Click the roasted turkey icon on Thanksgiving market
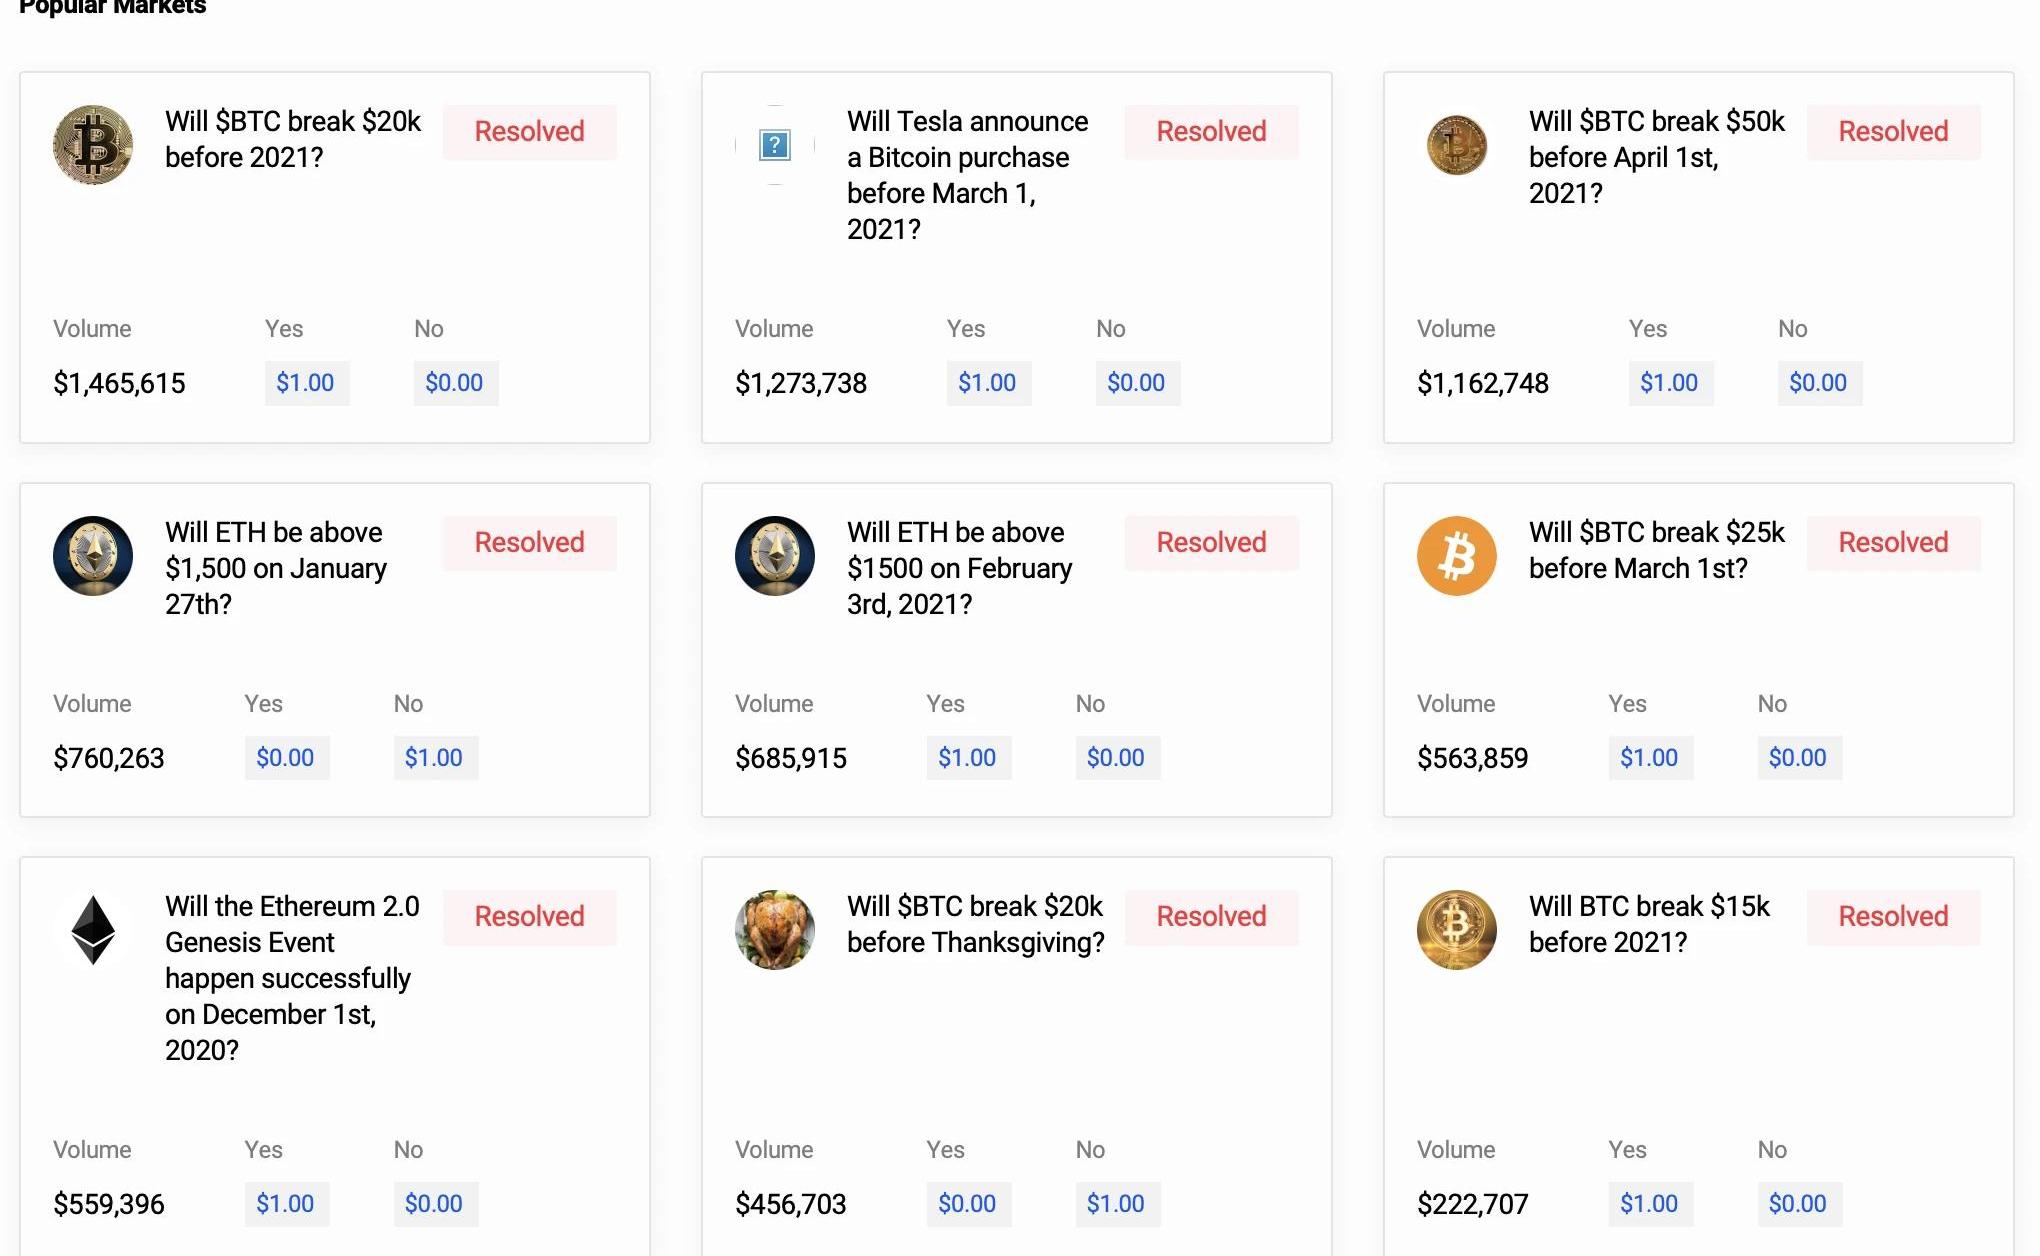 [775, 930]
